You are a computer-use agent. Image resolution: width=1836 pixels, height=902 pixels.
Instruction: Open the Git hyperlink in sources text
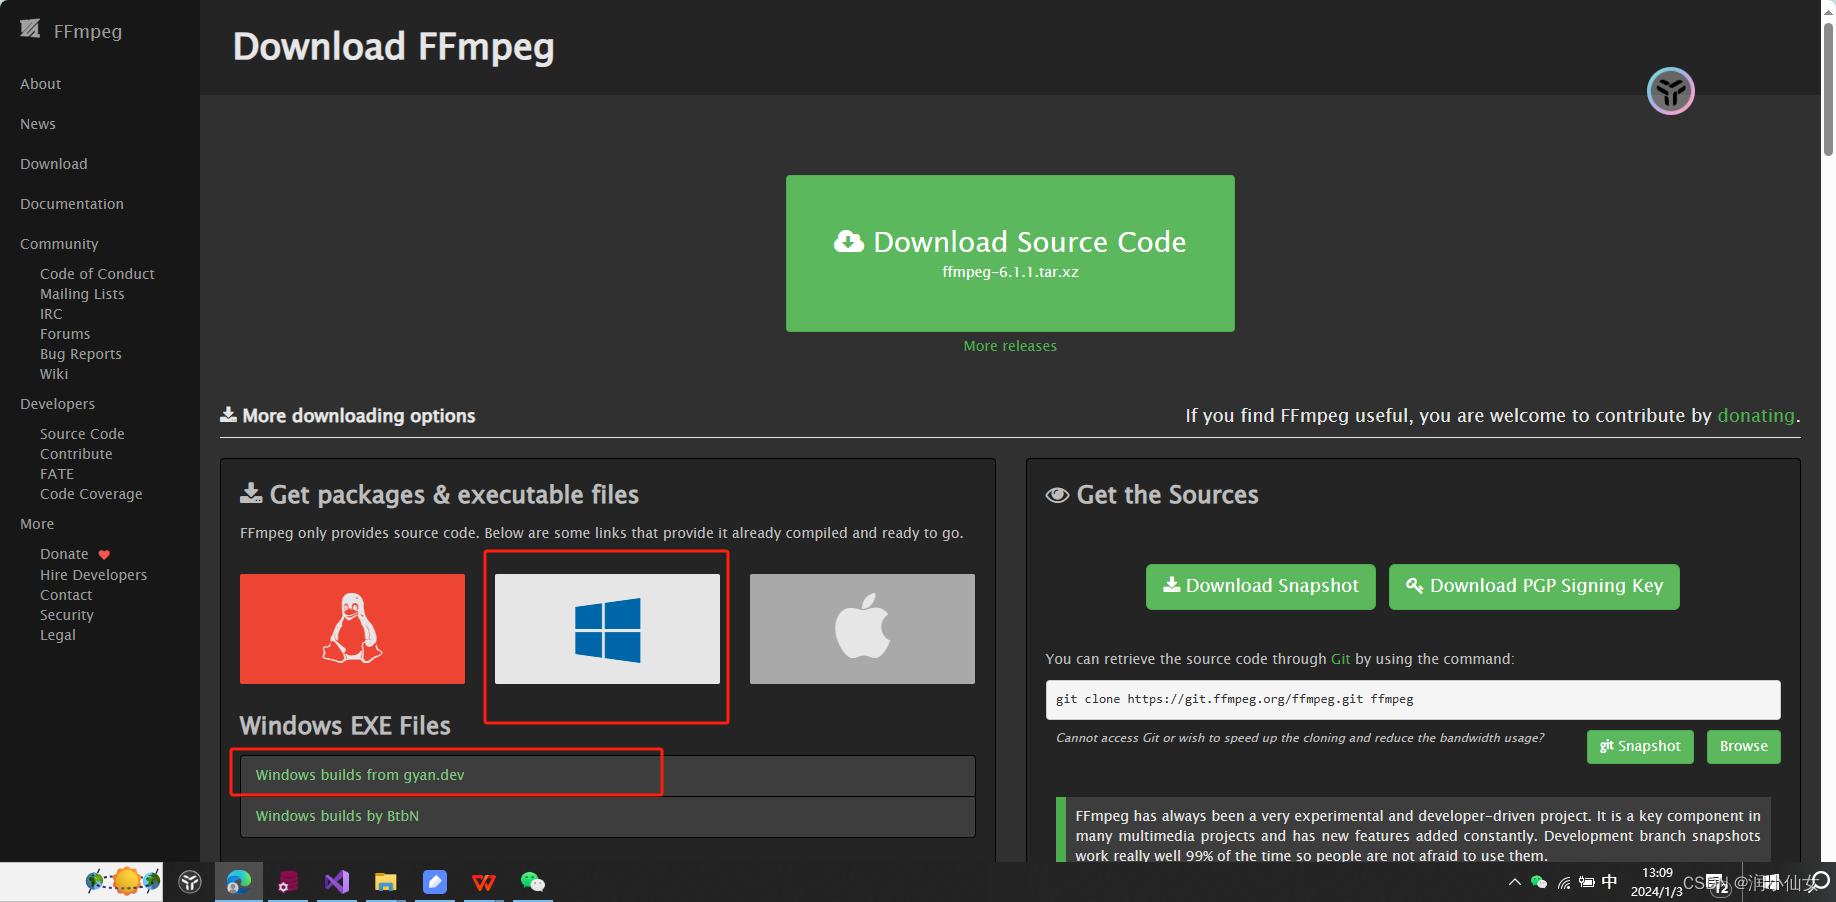tap(1341, 659)
